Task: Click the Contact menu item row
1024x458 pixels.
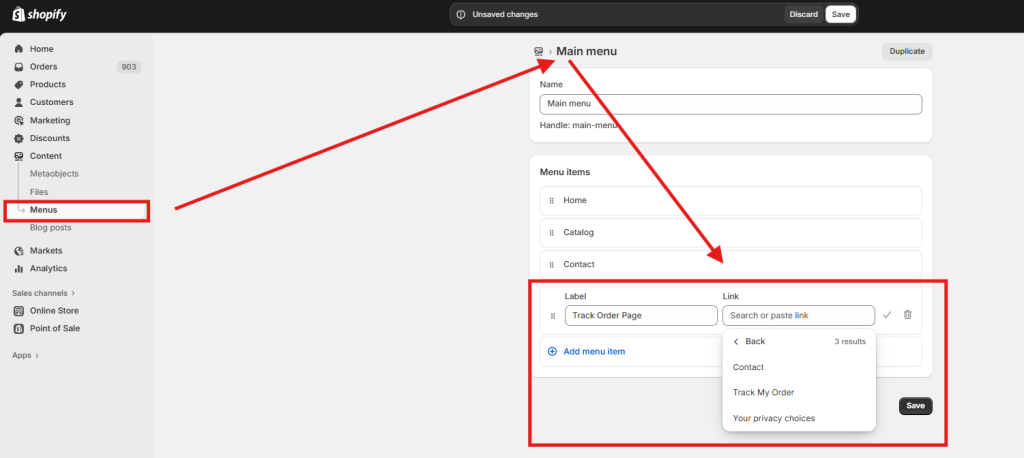Action: click(x=731, y=265)
